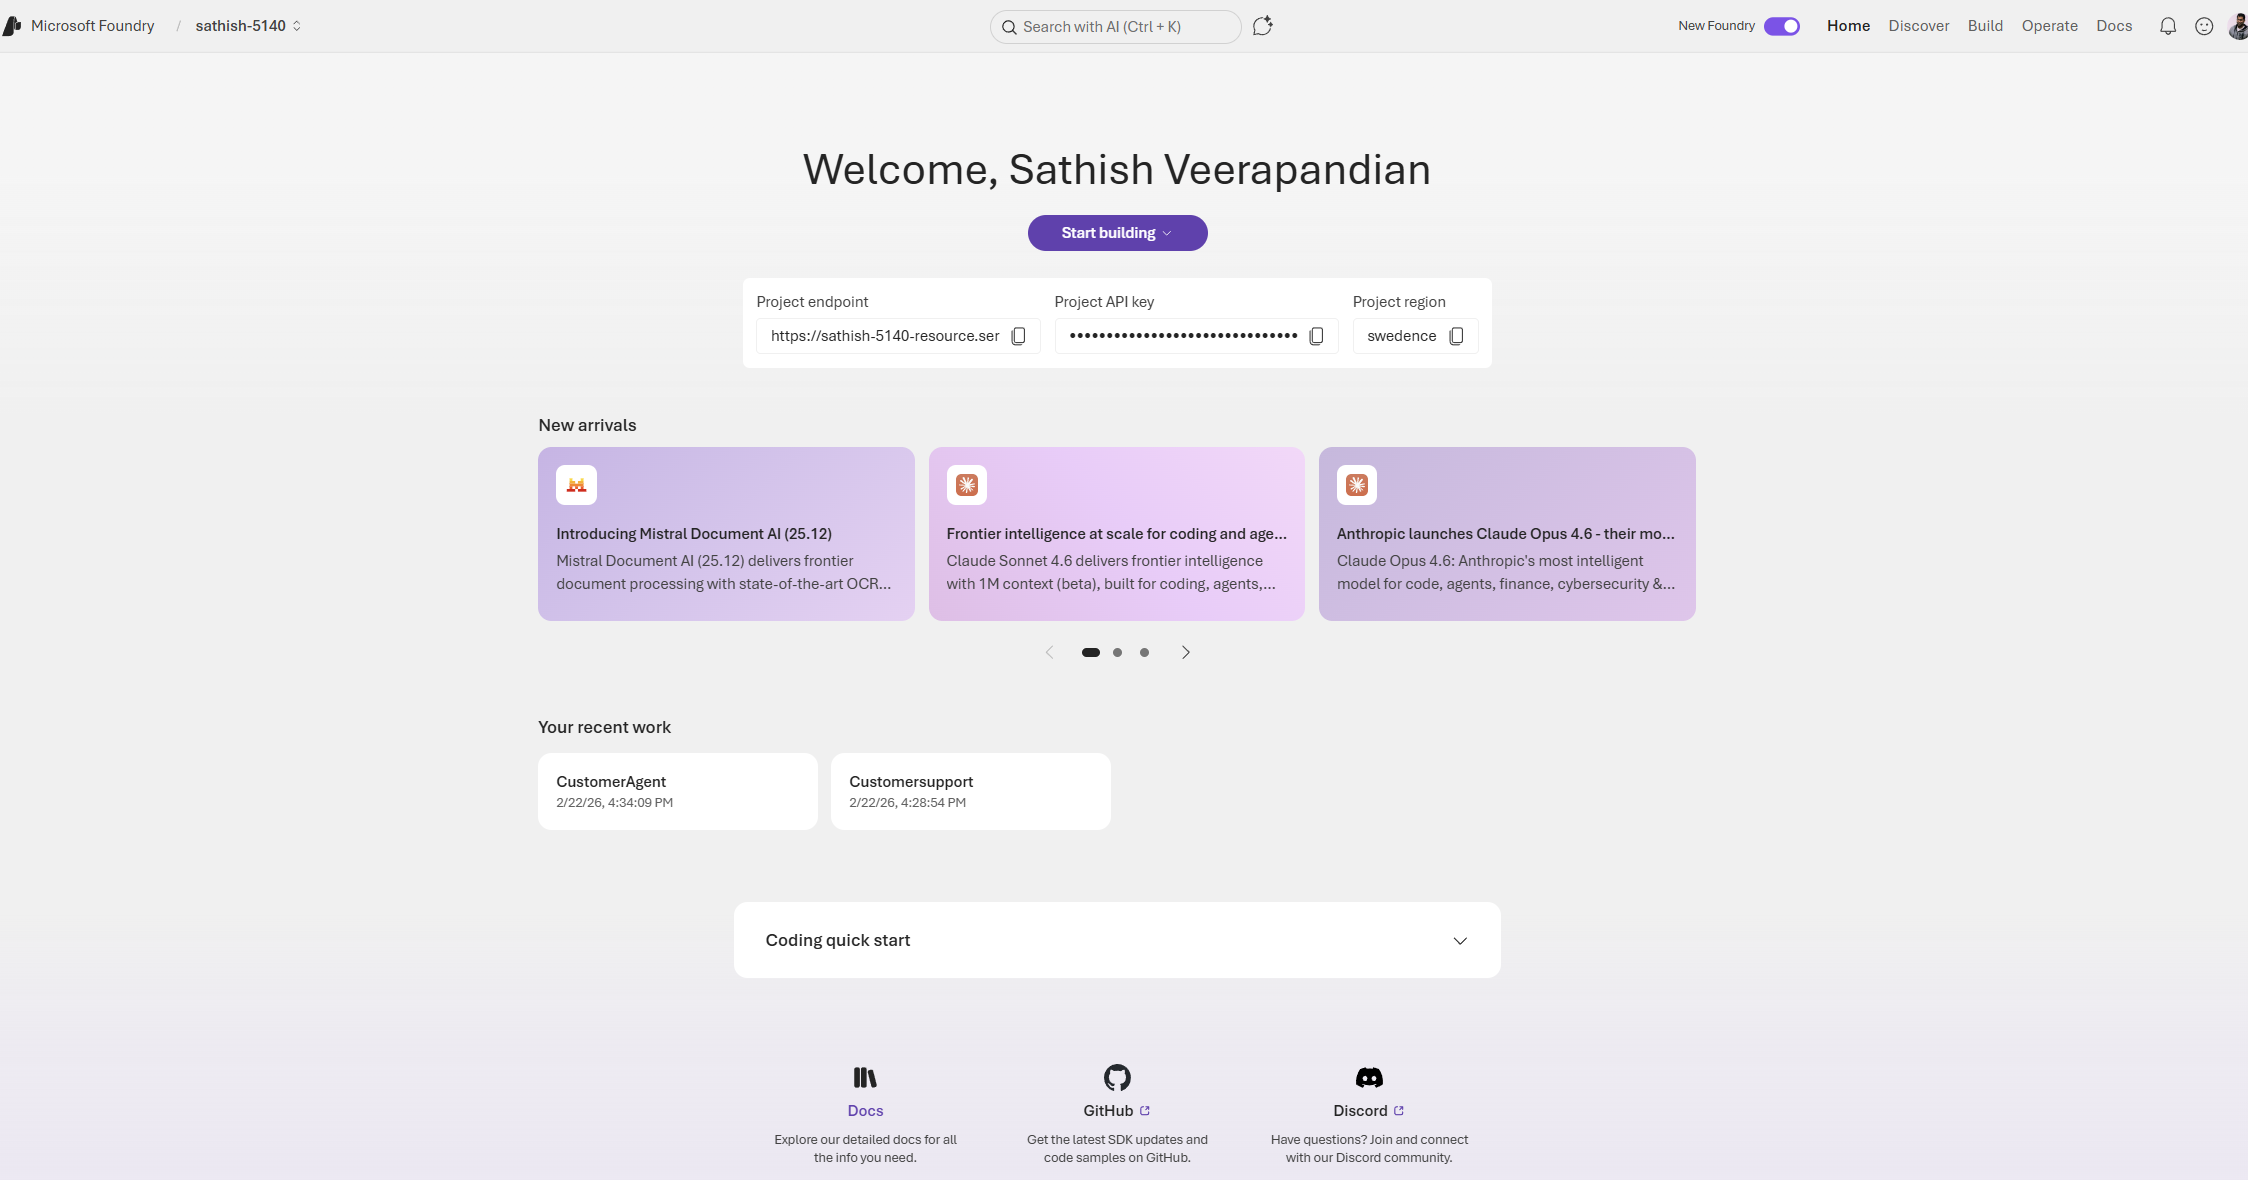Viewport: 2248px width, 1180px height.
Task: Click the Microsoft Foundry logo
Action: [x=12, y=26]
